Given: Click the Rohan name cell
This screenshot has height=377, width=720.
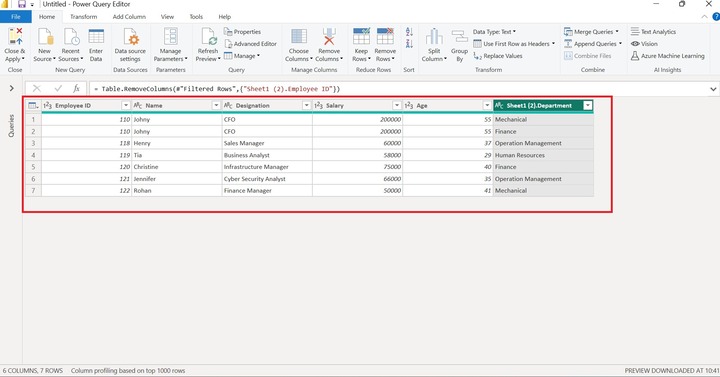Looking at the screenshot, I should [177, 191].
